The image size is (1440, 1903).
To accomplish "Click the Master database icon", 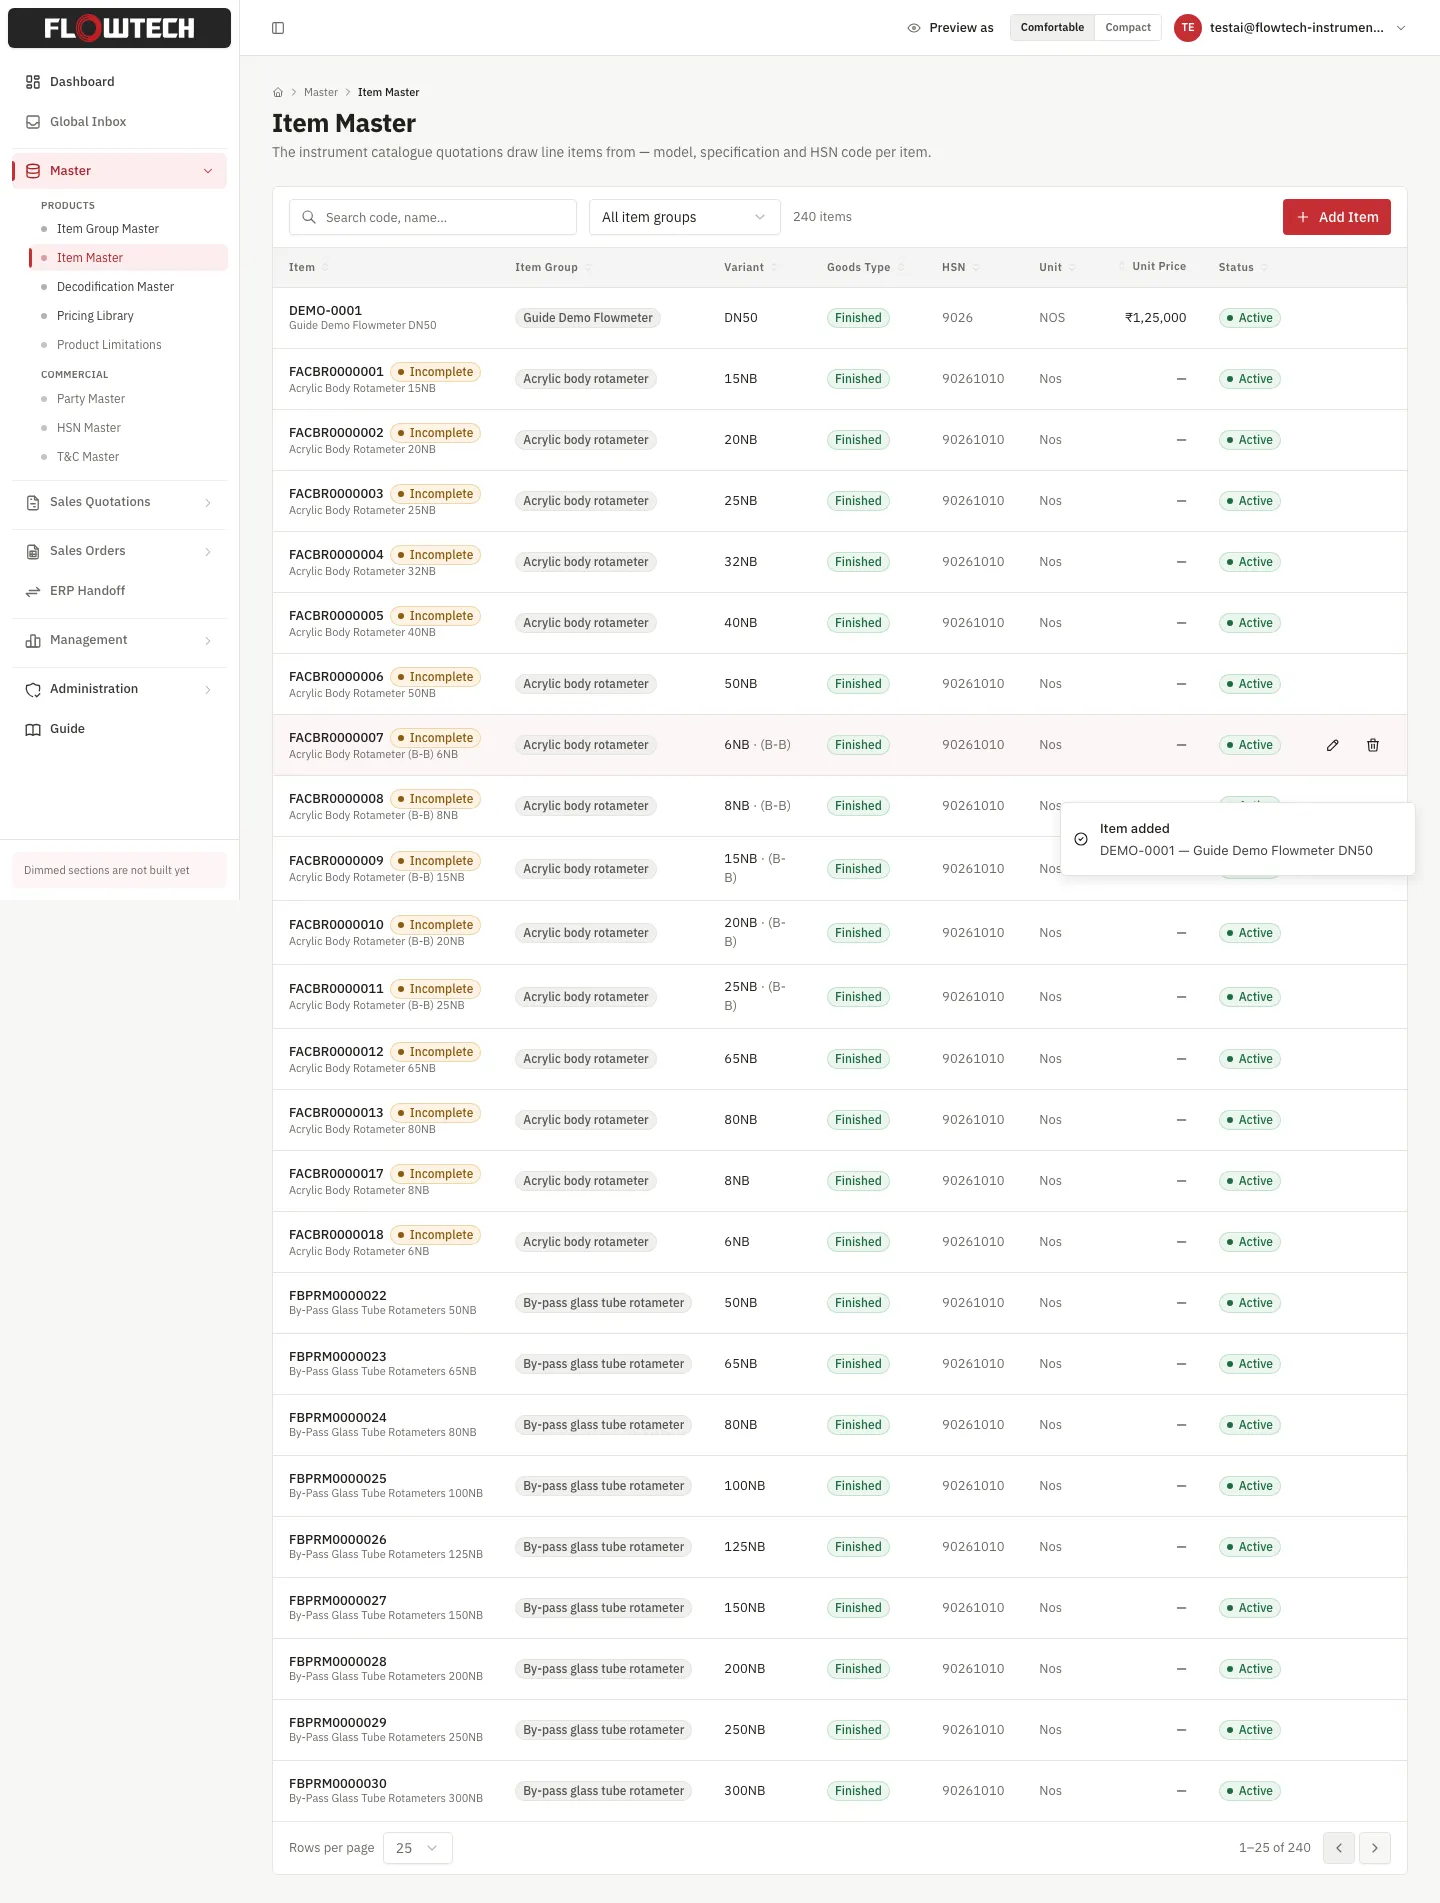I will [33, 171].
